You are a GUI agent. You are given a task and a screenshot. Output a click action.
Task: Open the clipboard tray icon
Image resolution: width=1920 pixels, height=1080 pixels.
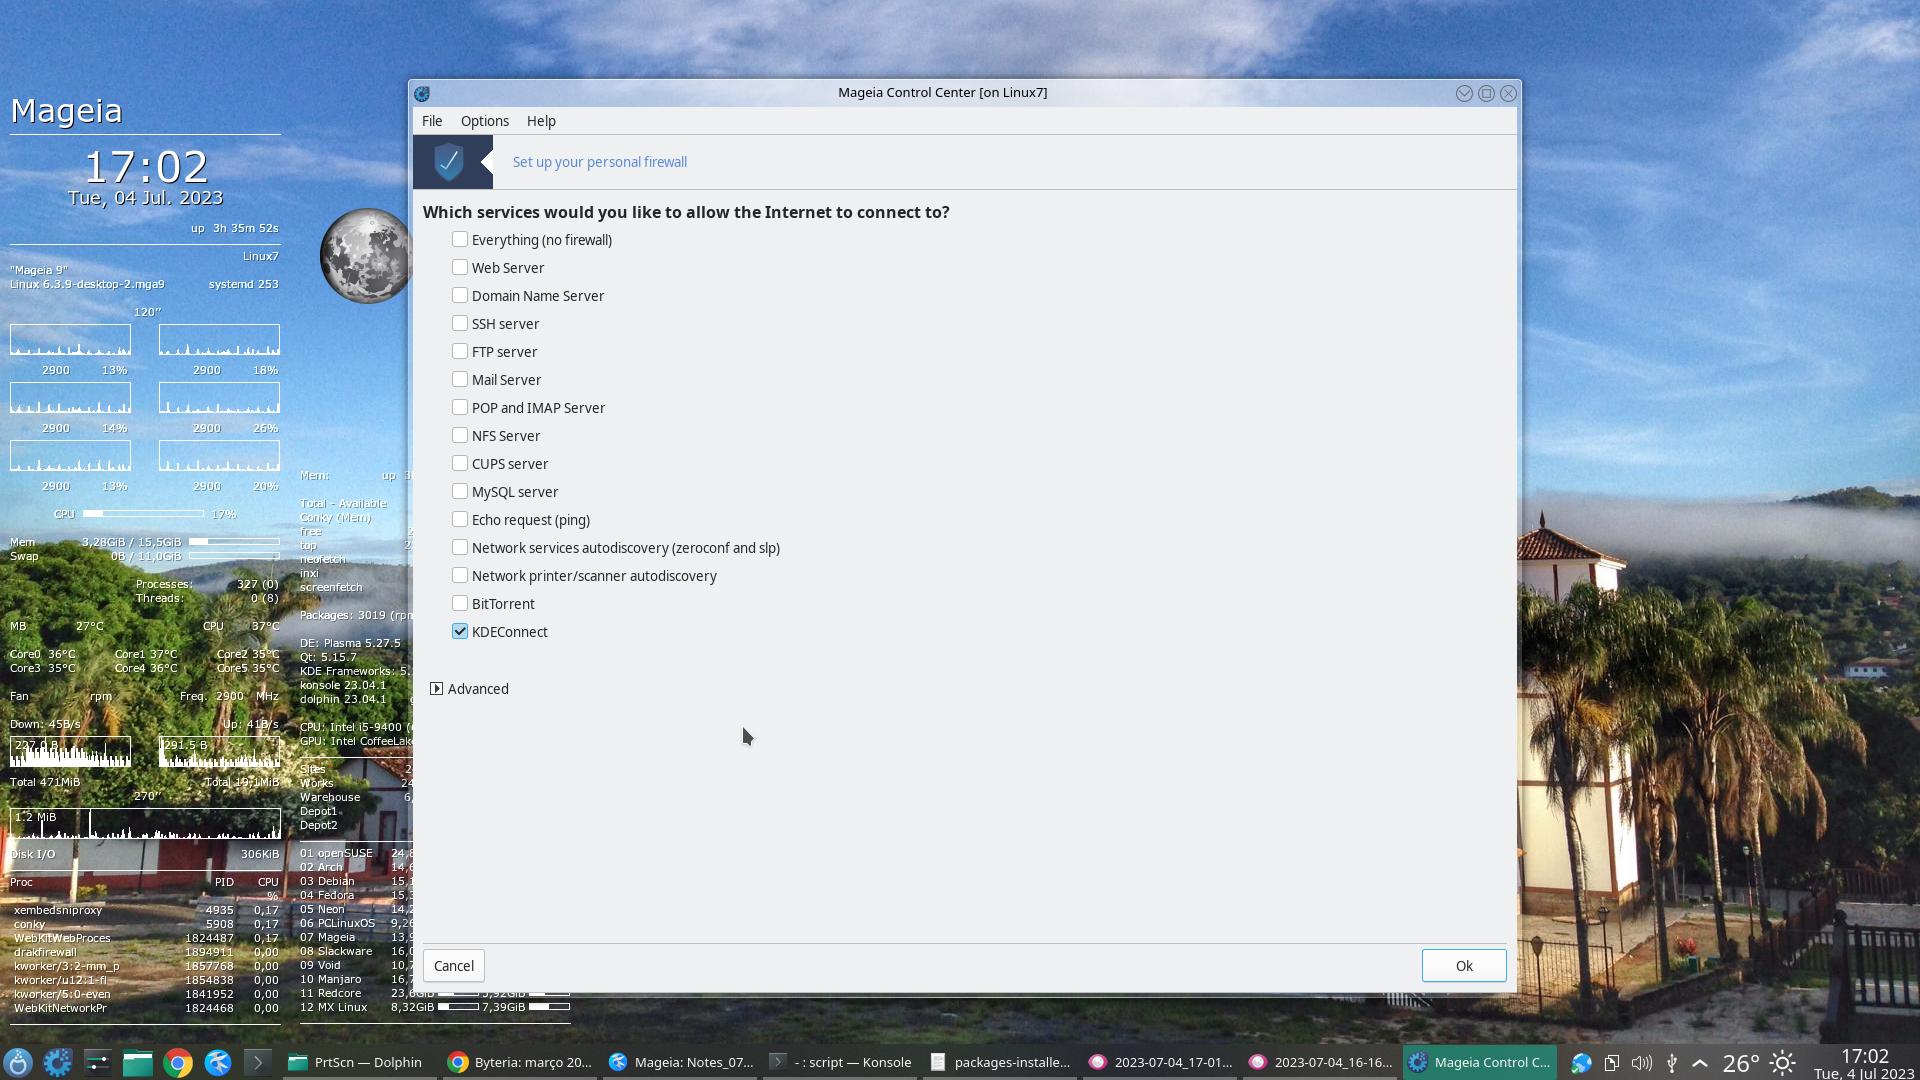1611,1062
